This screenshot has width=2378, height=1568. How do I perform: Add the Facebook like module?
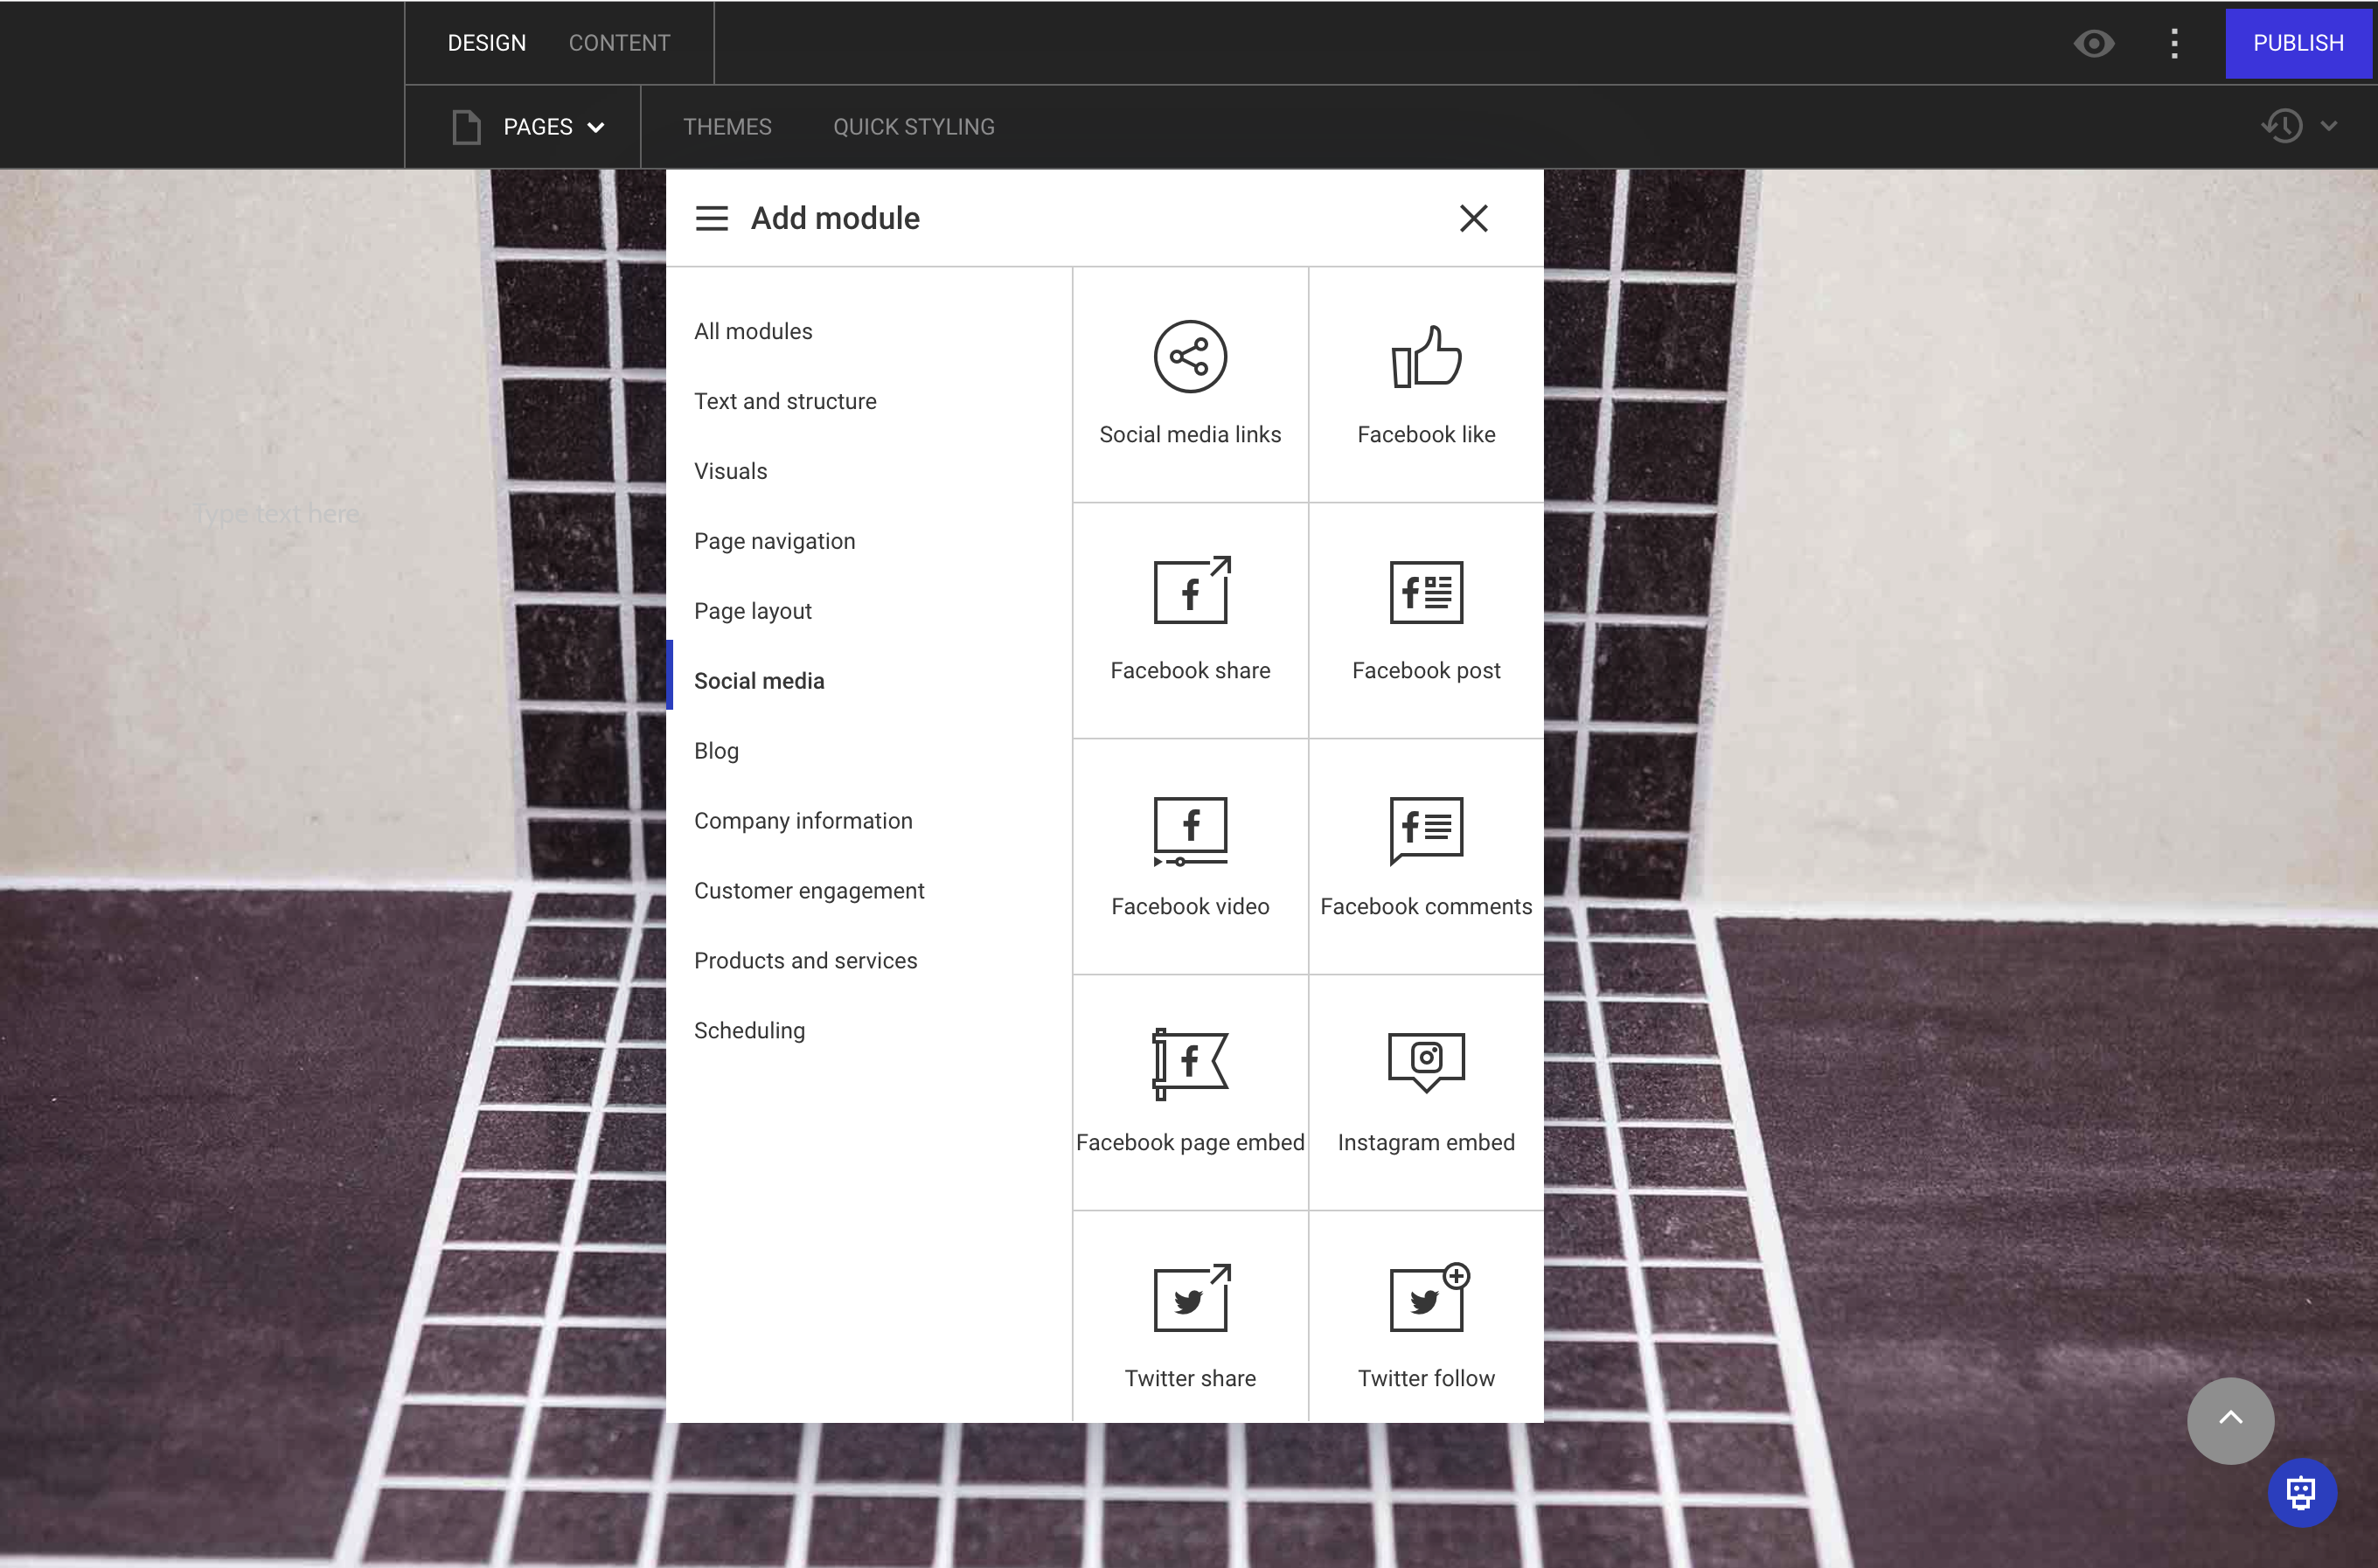pyautogui.click(x=1426, y=384)
